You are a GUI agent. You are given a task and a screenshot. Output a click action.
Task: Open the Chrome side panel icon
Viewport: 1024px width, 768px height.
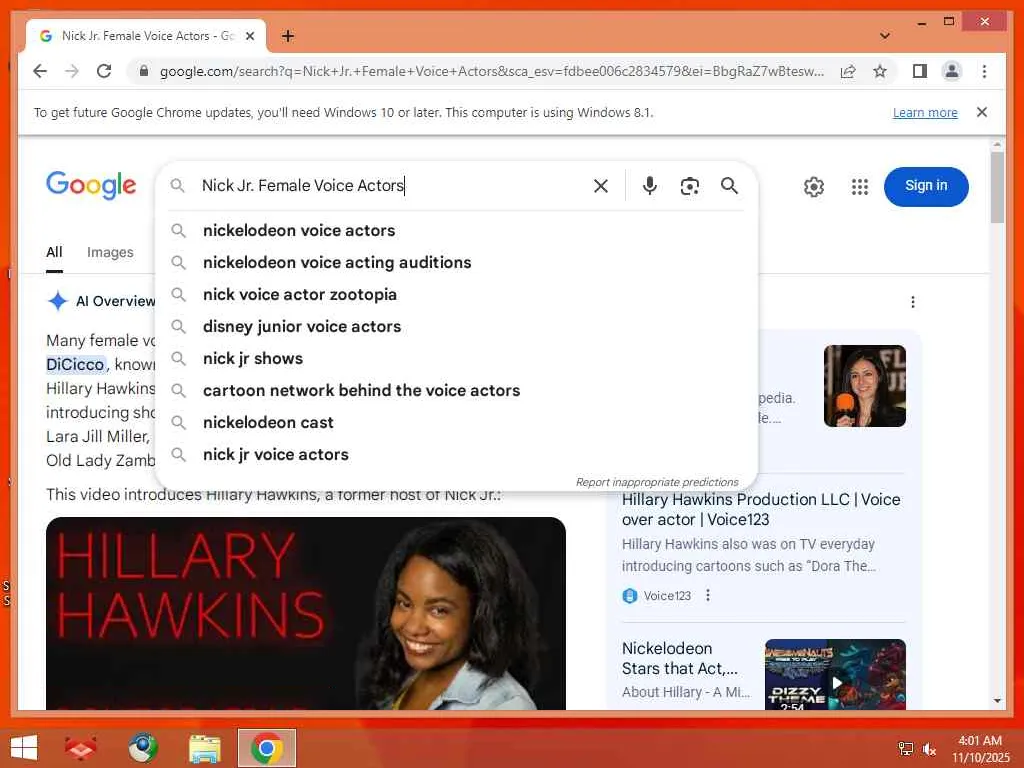click(x=920, y=71)
